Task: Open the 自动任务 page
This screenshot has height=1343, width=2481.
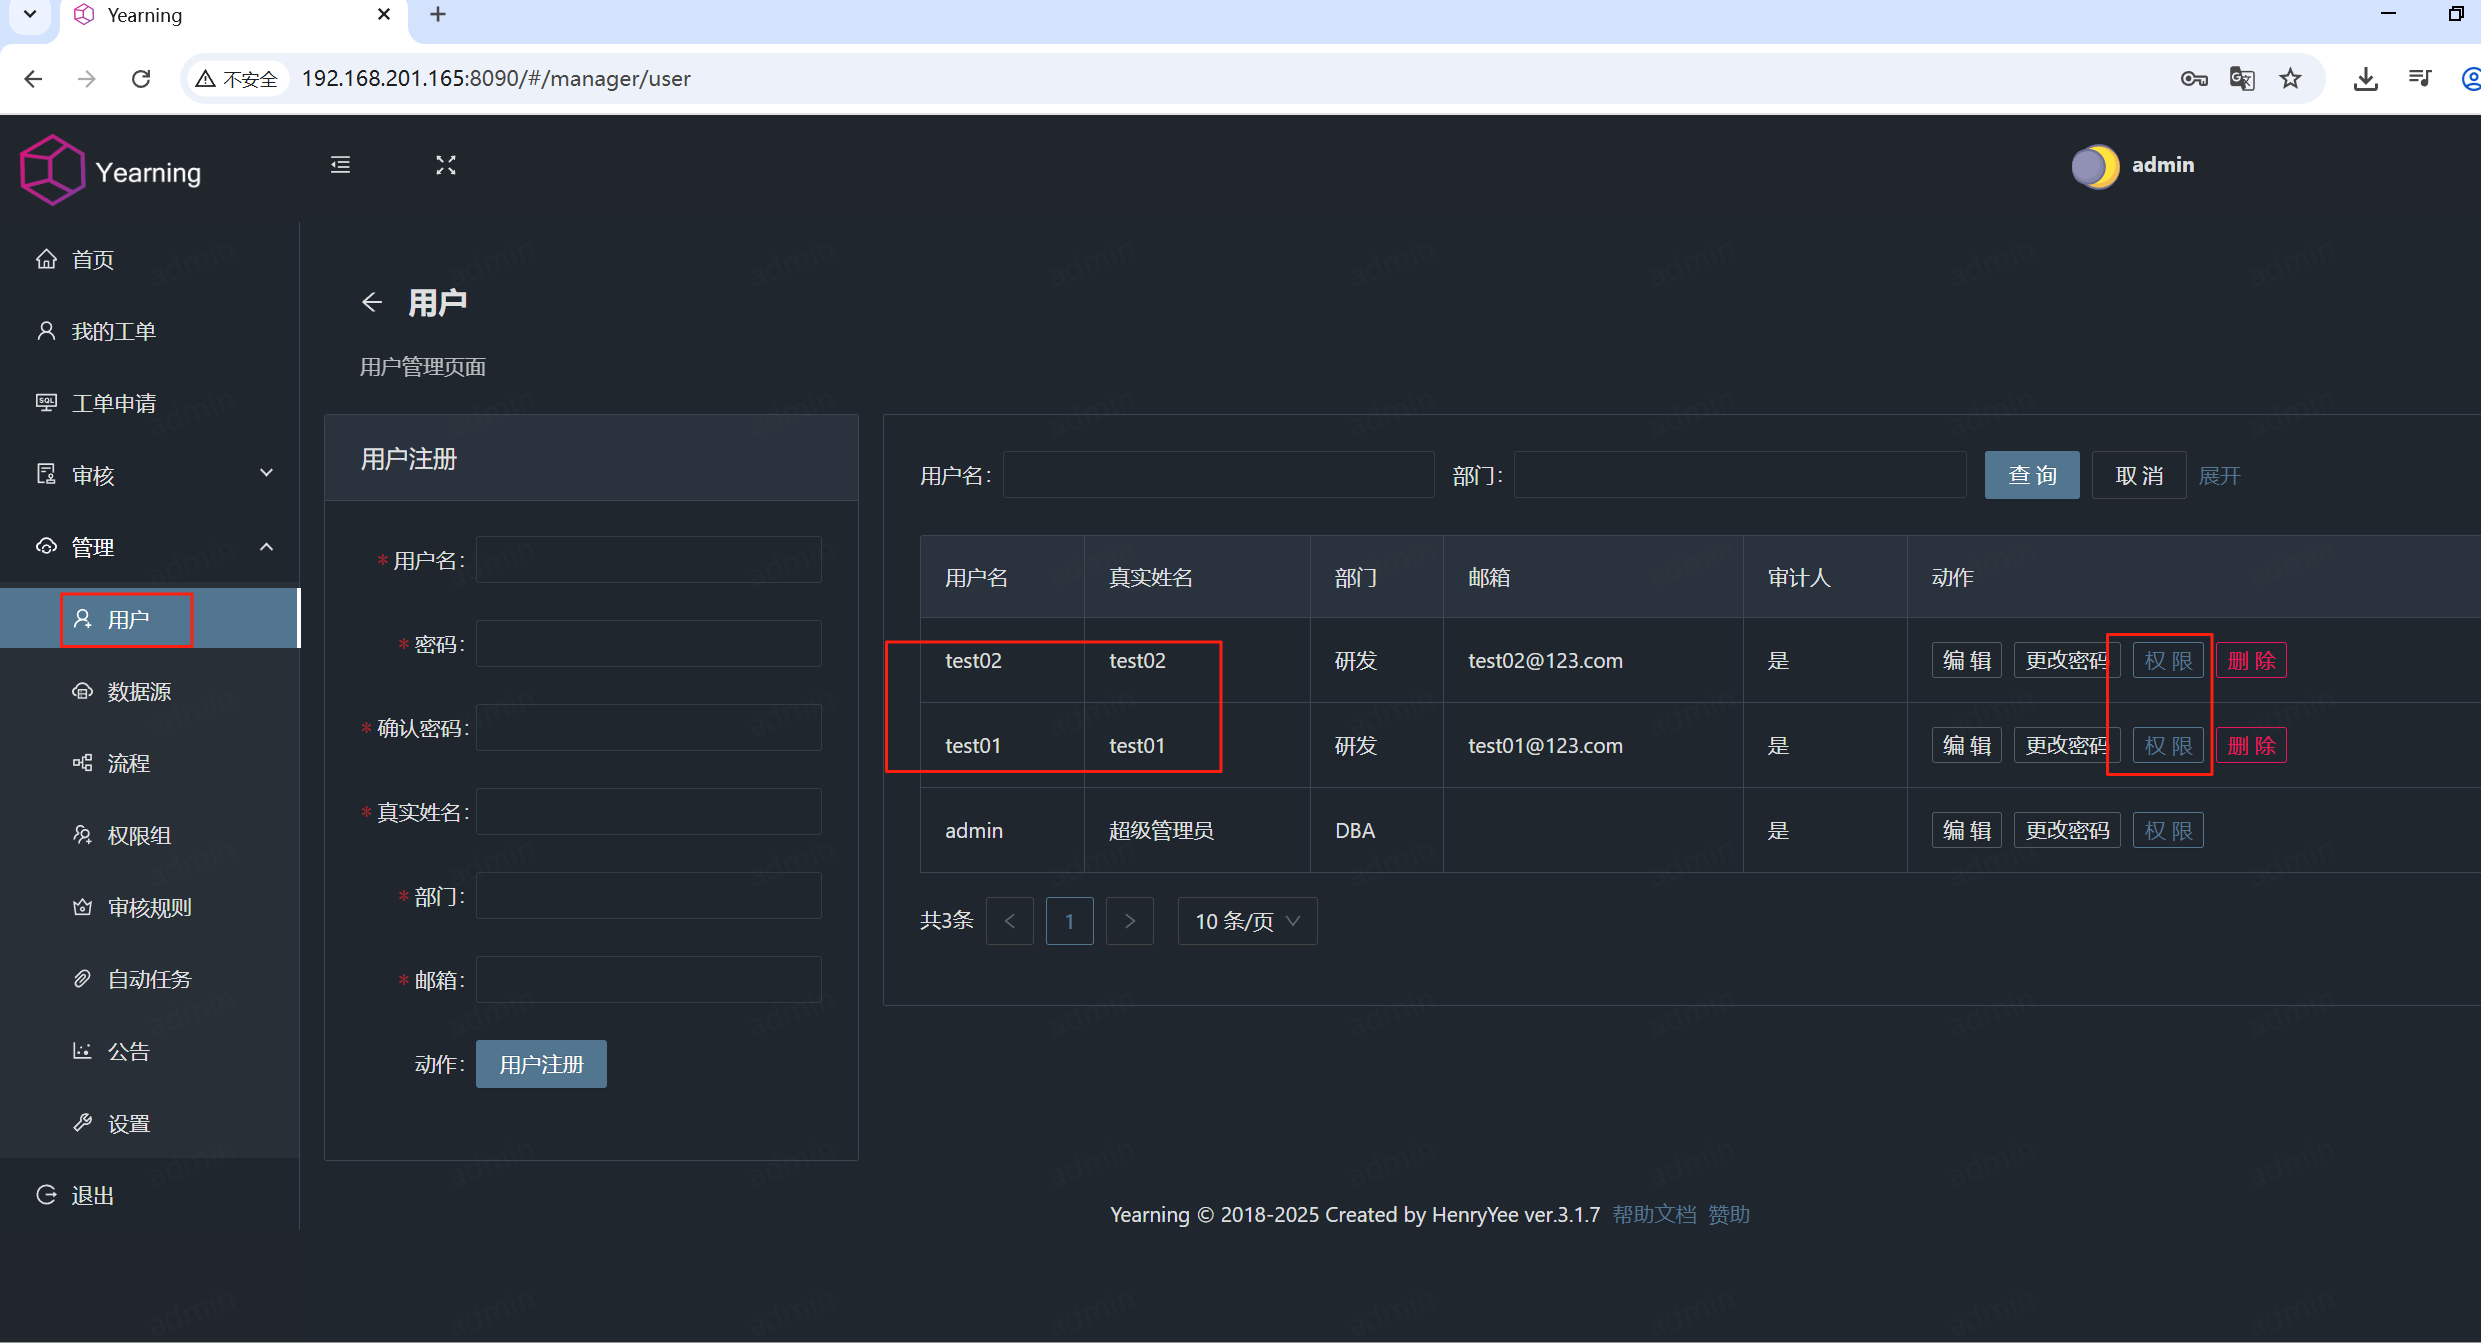Action: (x=149, y=979)
